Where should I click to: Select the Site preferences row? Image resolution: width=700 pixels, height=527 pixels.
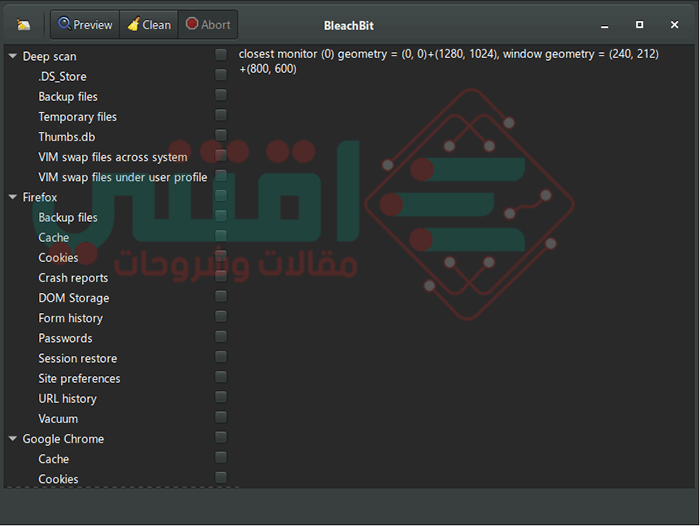(x=79, y=379)
